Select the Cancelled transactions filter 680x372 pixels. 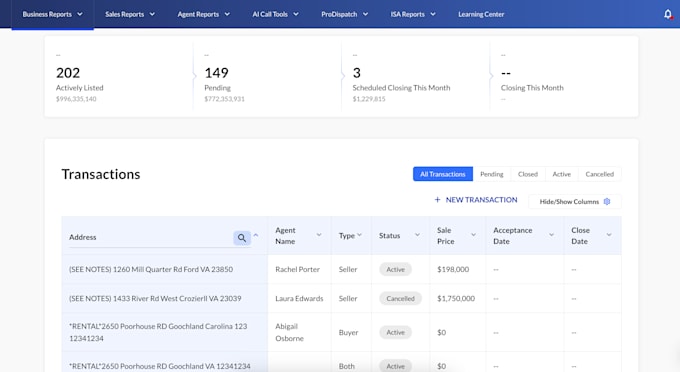click(x=599, y=174)
